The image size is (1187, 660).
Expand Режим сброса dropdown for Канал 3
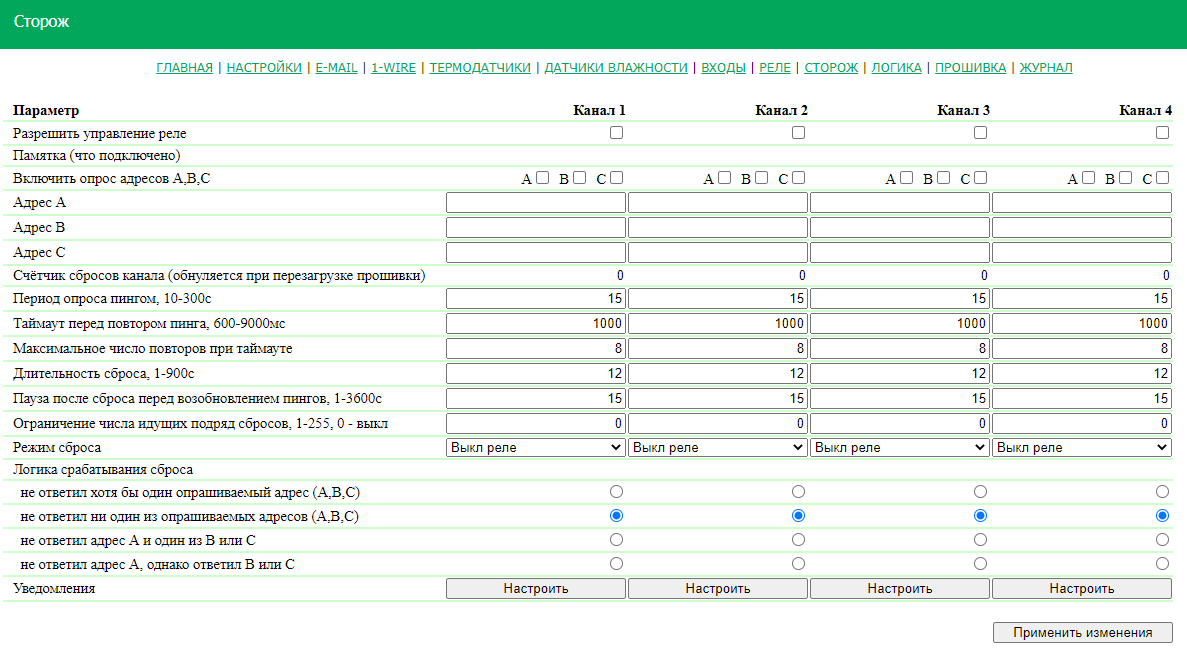[x=899, y=448]
